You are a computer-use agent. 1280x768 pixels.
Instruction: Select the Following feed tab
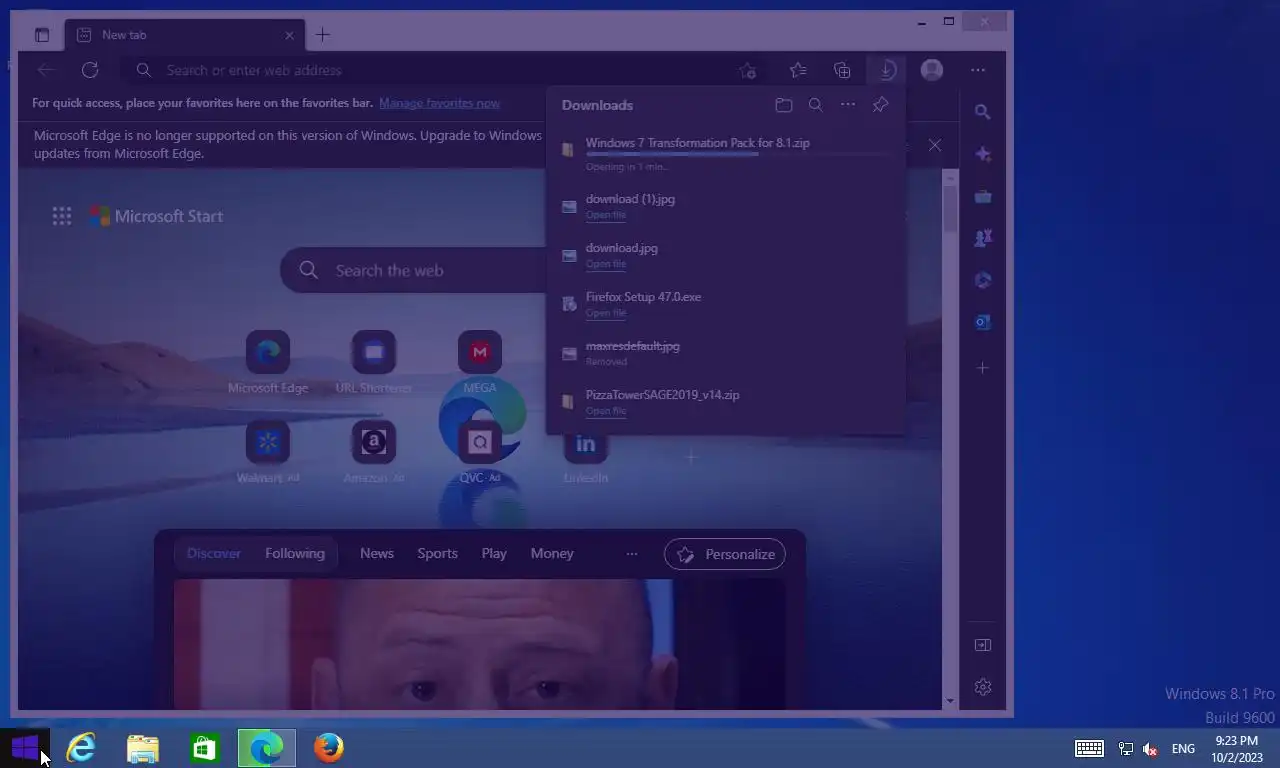tap(295, 553)
